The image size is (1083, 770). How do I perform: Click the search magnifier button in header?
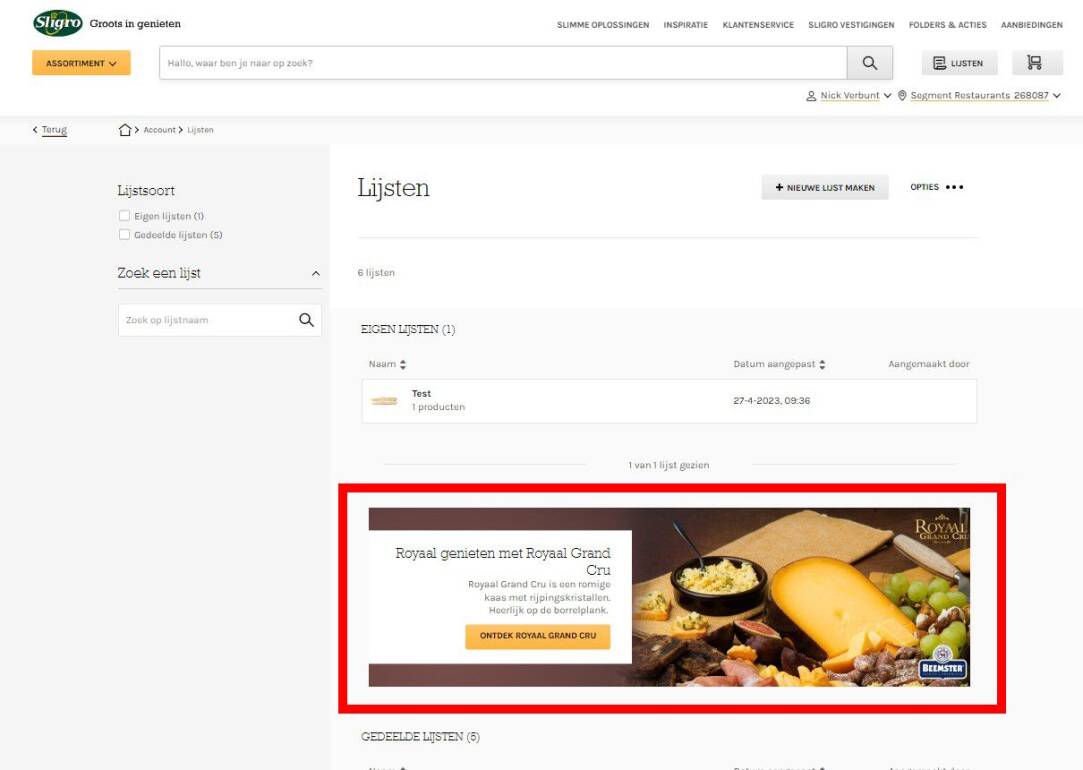(x=870, y=63)
